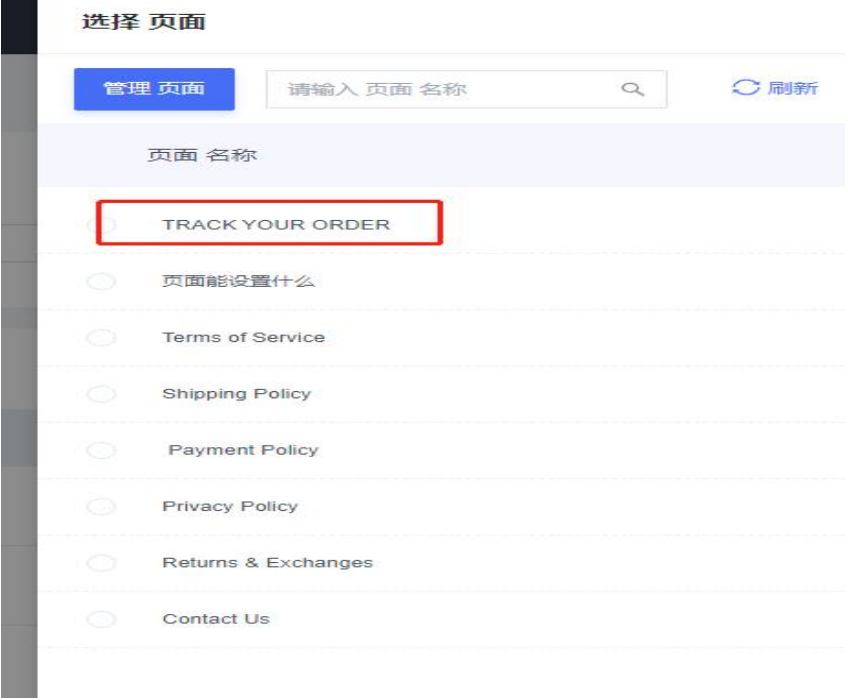Choose the Privacy Policy radio button

102,507
